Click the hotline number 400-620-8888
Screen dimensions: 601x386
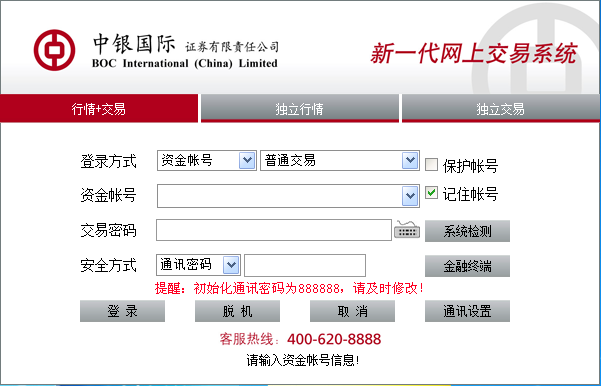pos(334,339)
